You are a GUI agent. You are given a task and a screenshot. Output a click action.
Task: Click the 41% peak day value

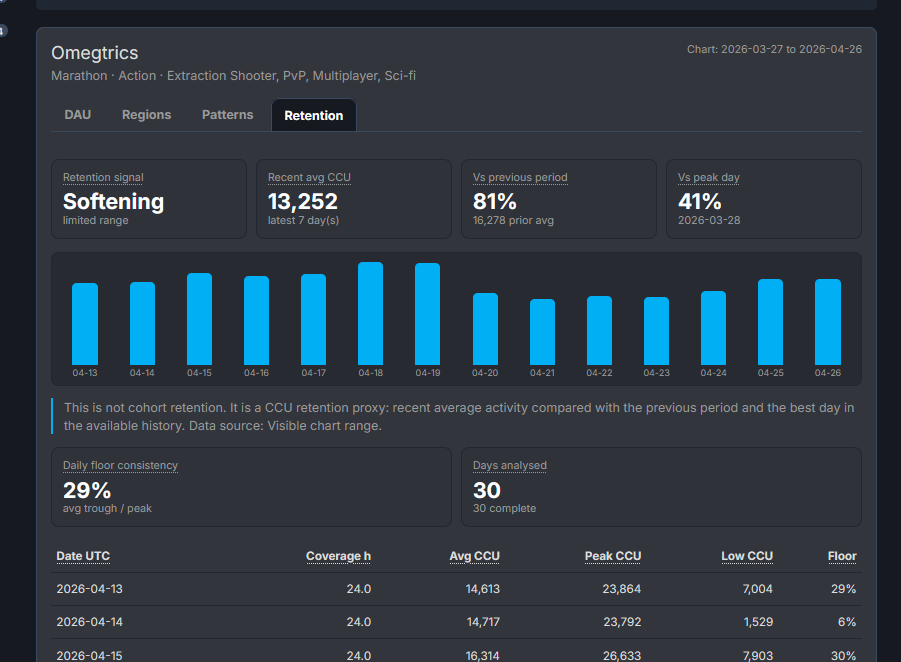[x=699, y=202]
